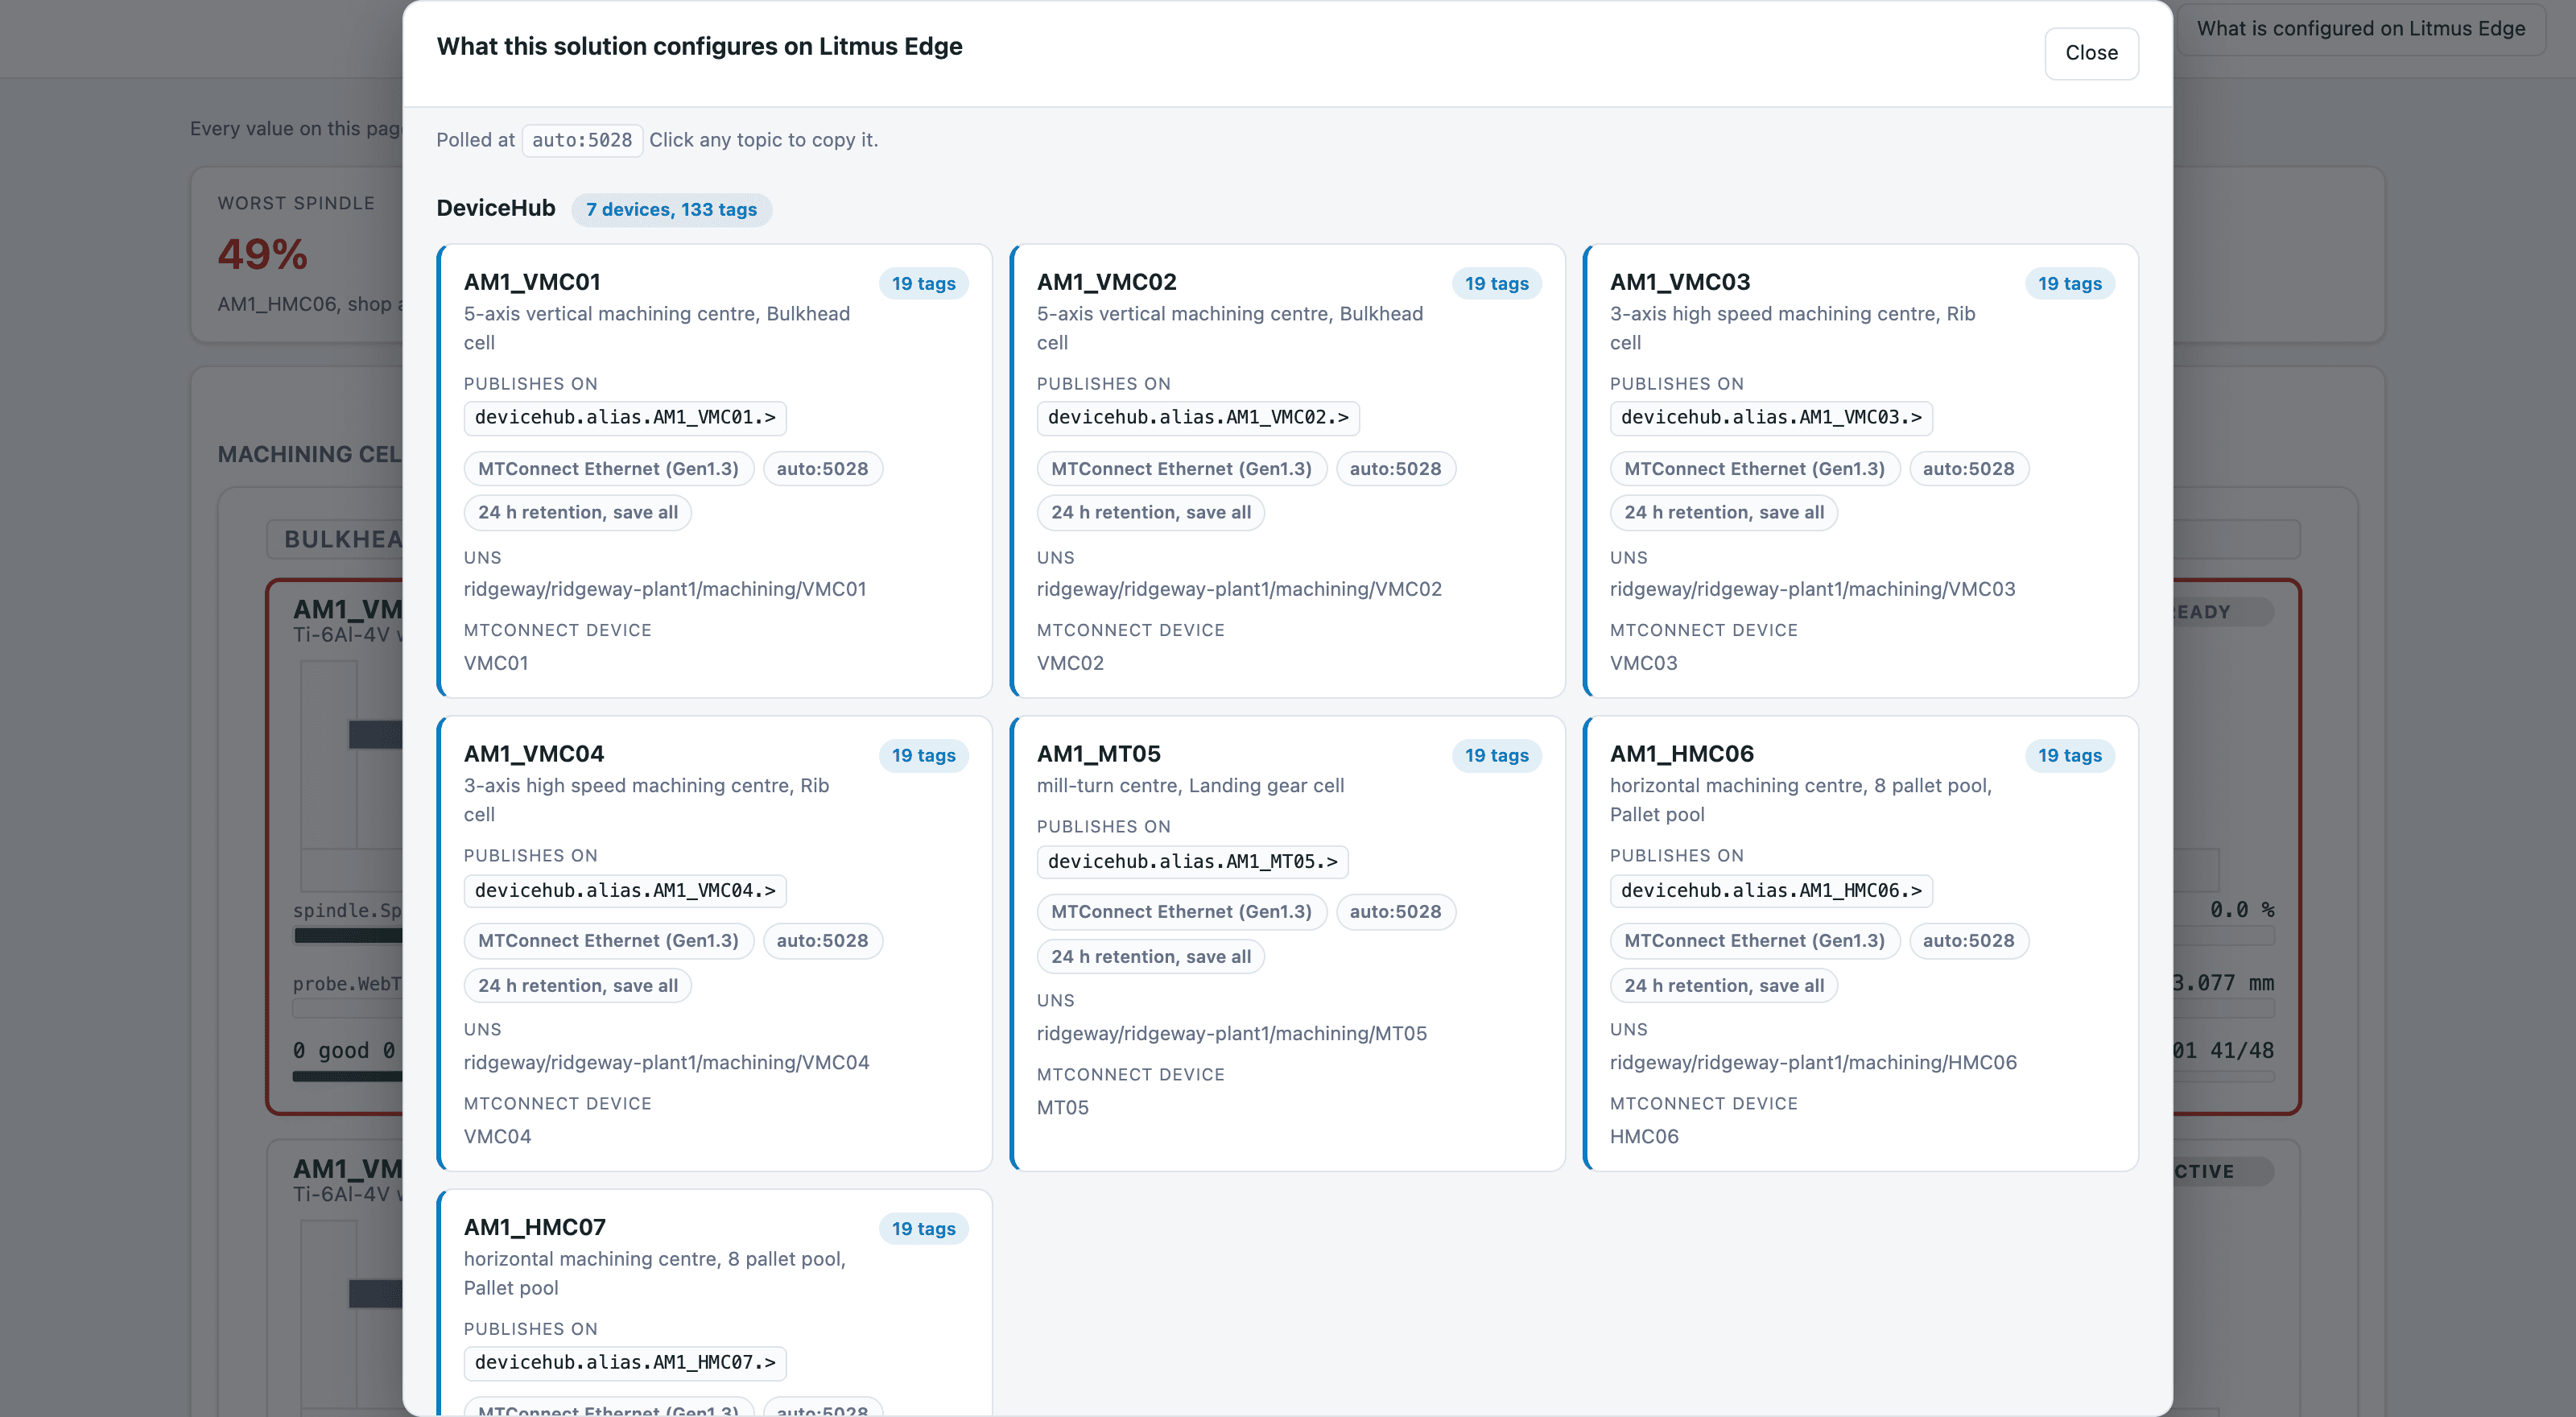Viewport: 2576px width, 1417px height.
Task: Copy topic devicehub.alias.AM1_VMC02.>
Action: [x=1198, y=417]
